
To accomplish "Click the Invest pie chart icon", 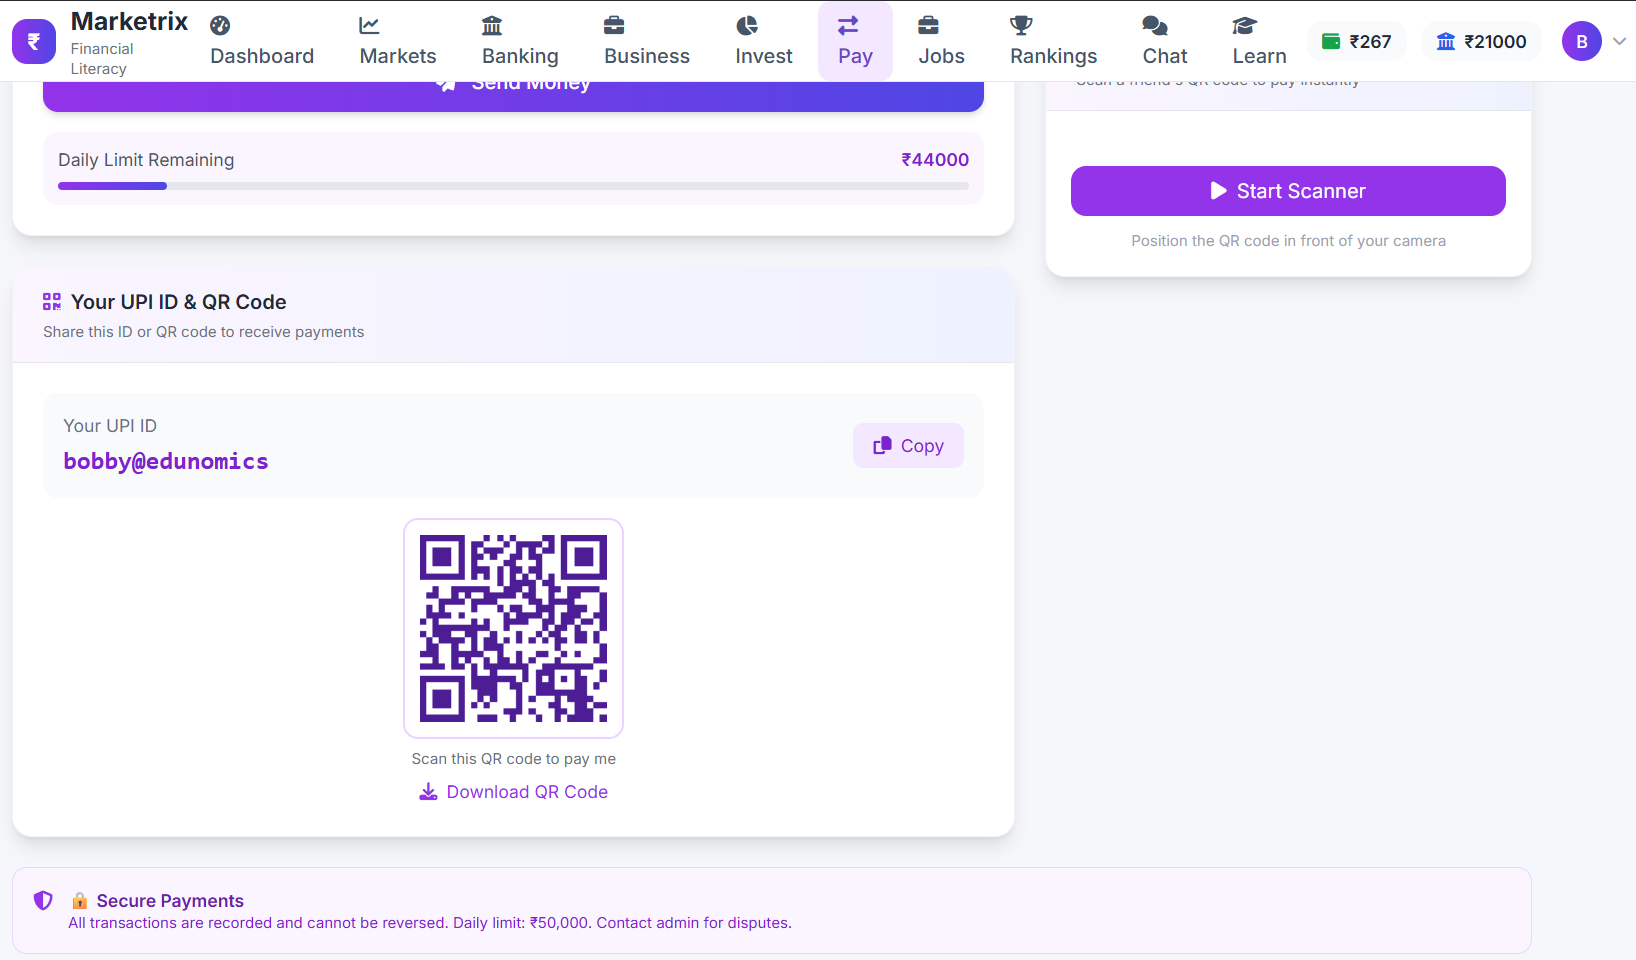I will tap(747, 26).
